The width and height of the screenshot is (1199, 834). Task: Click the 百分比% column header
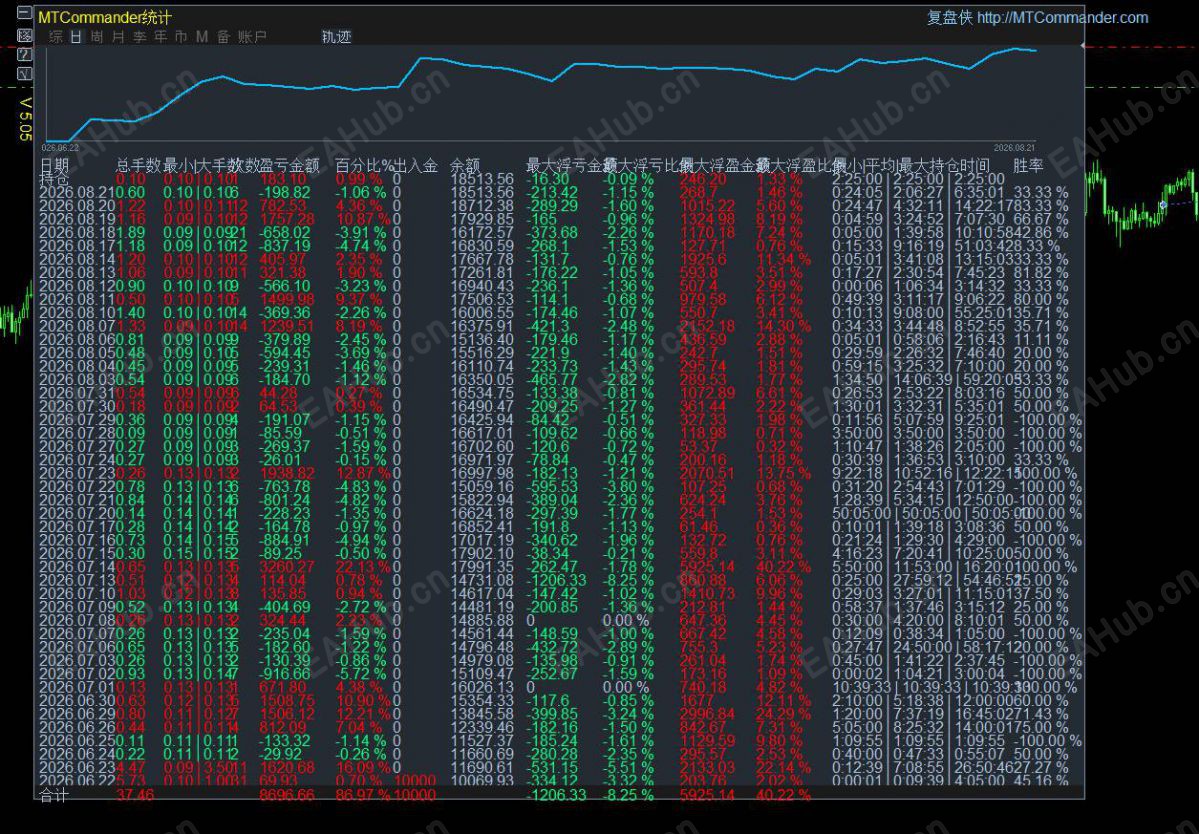pyautogui.click(x=365, y=166)
